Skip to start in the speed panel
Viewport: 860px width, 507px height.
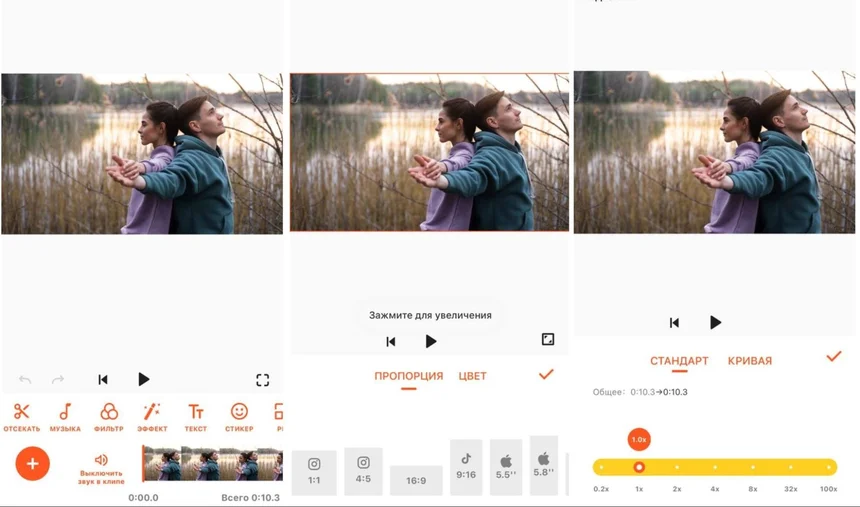674,323
